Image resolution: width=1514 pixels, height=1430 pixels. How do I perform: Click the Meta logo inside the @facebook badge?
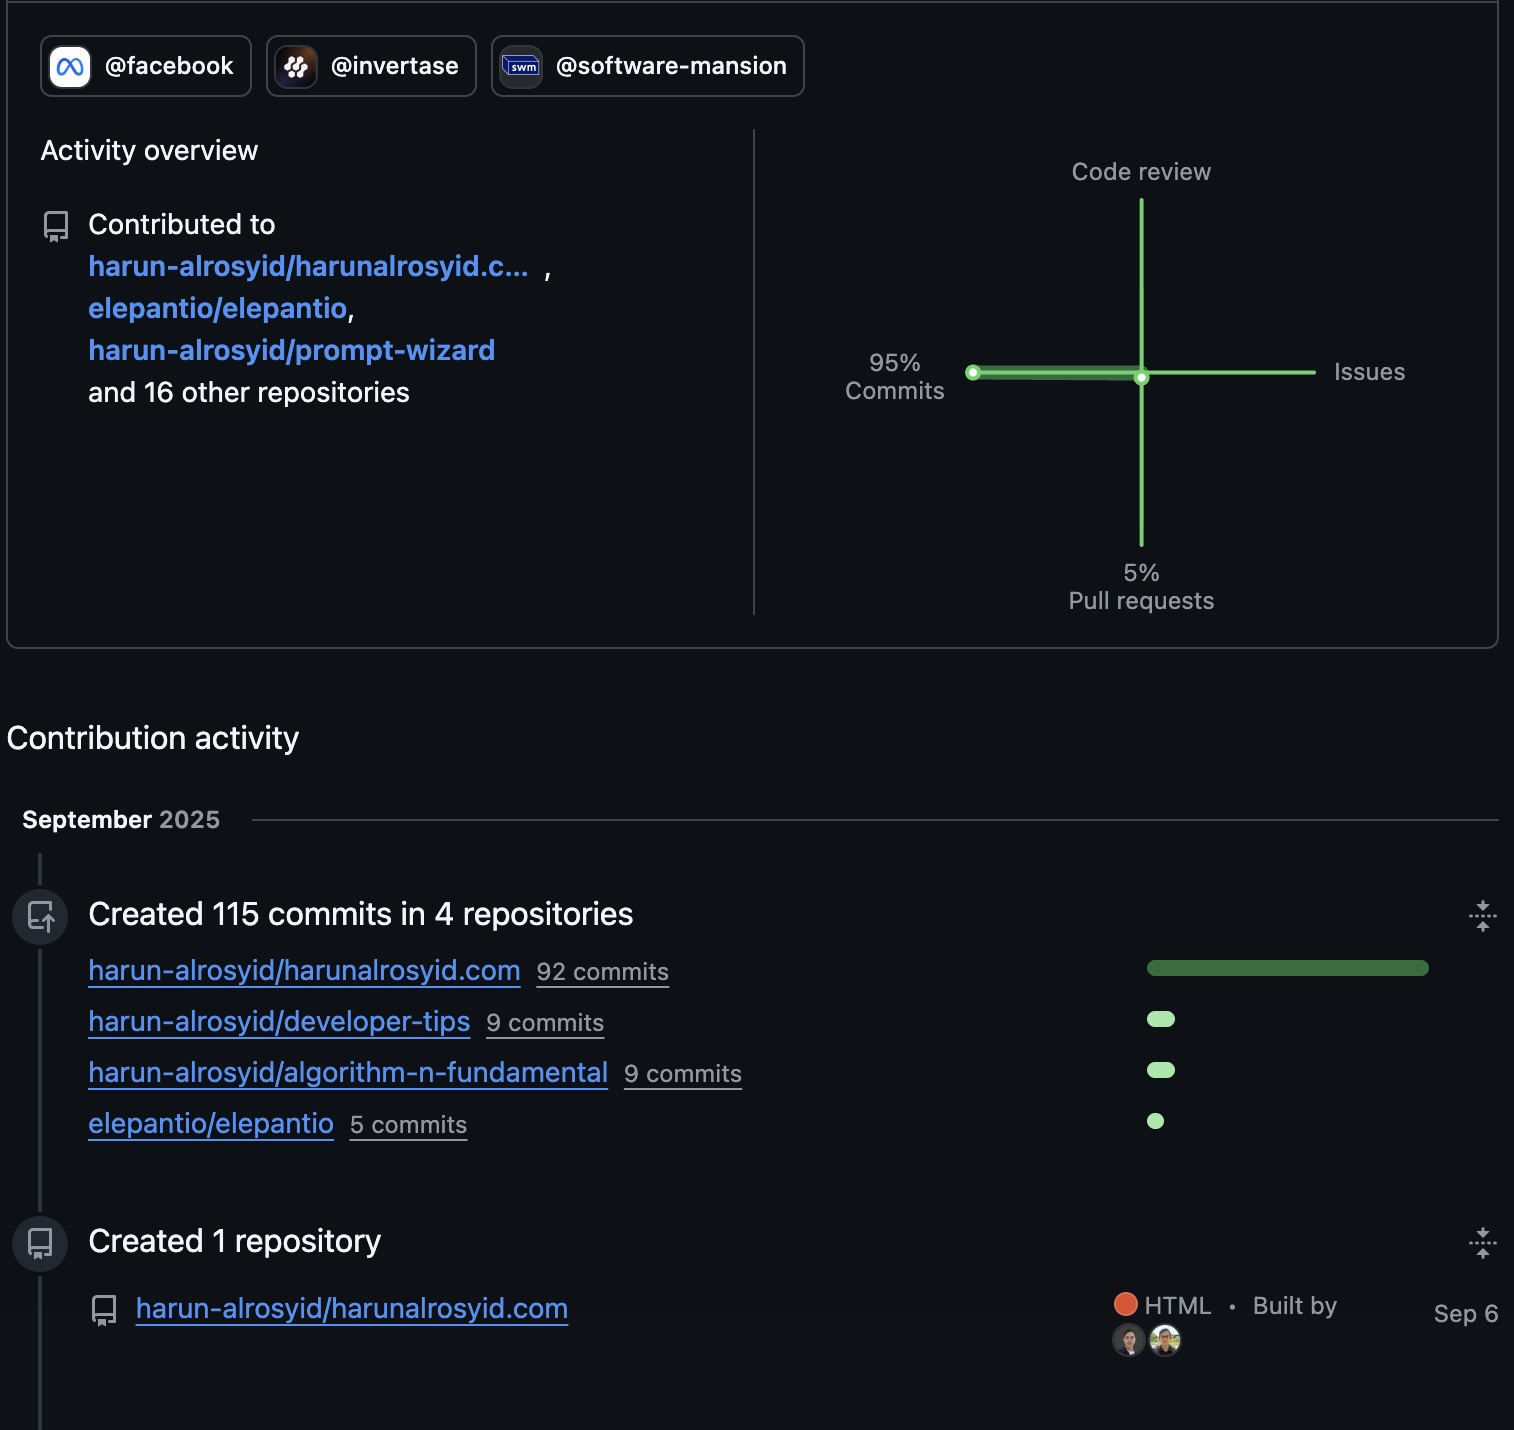(71, 66)
